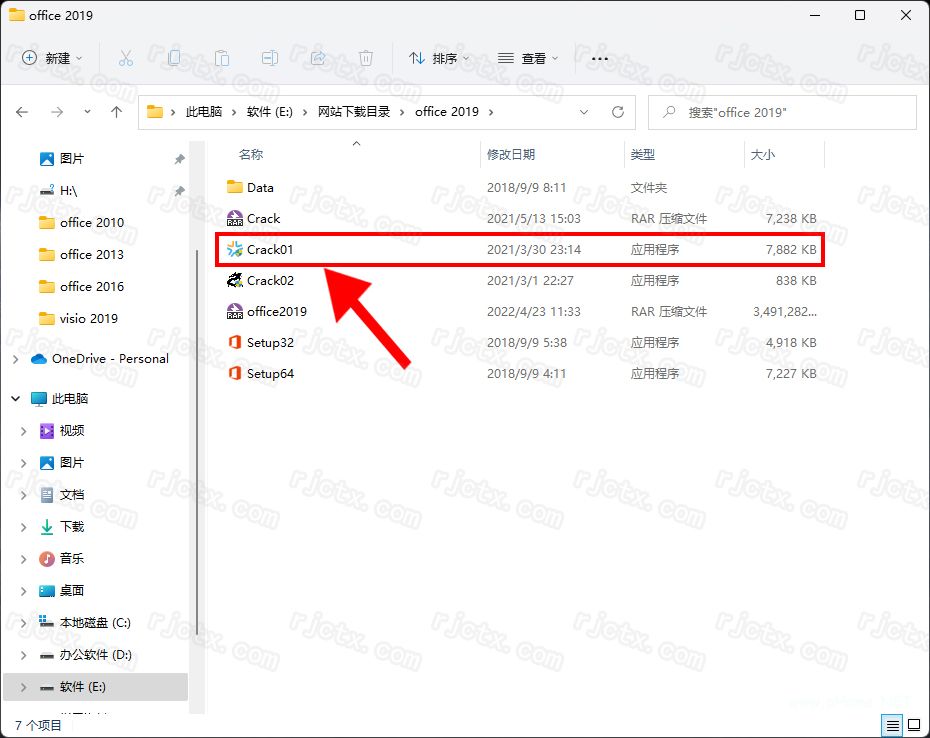Click the Copy icon in the toolbar

[x=174, y=58]
